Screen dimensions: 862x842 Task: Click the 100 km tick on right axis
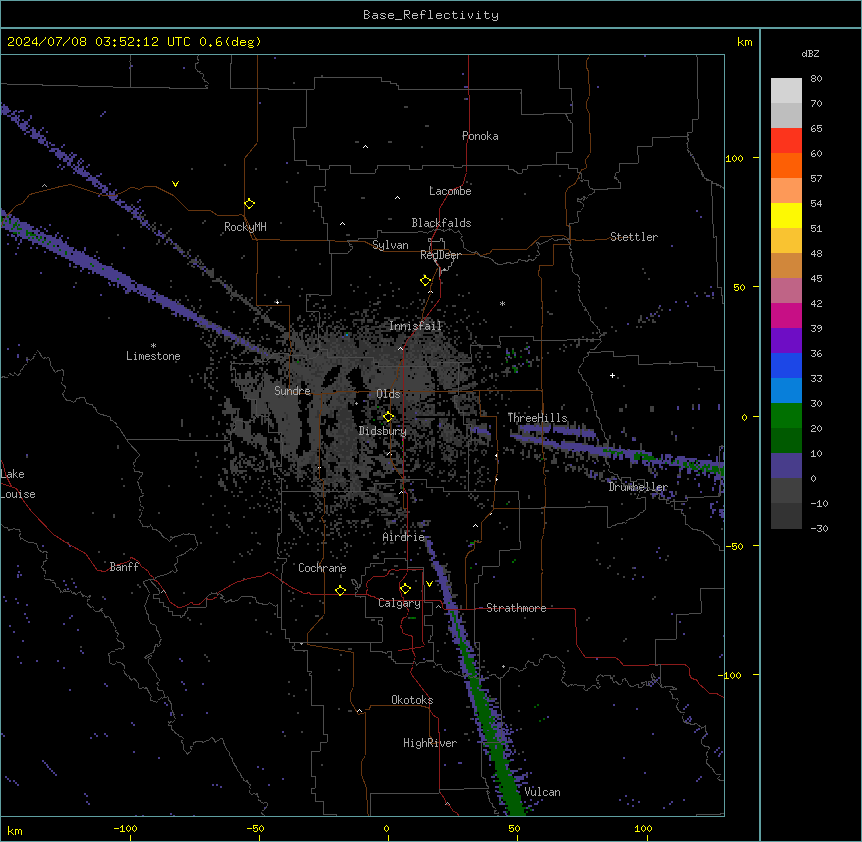pos(734,158)
